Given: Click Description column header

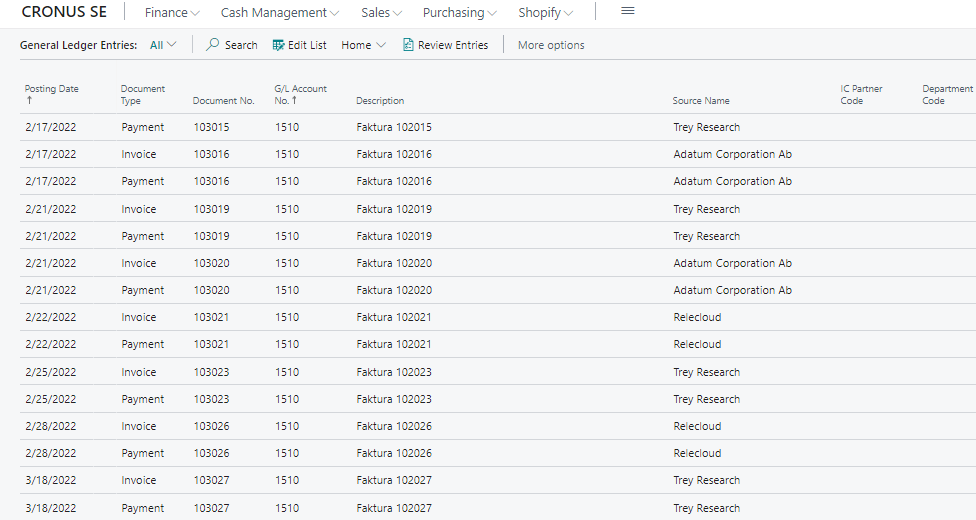Looking at the screenshot, I should [x=380, y=100].
